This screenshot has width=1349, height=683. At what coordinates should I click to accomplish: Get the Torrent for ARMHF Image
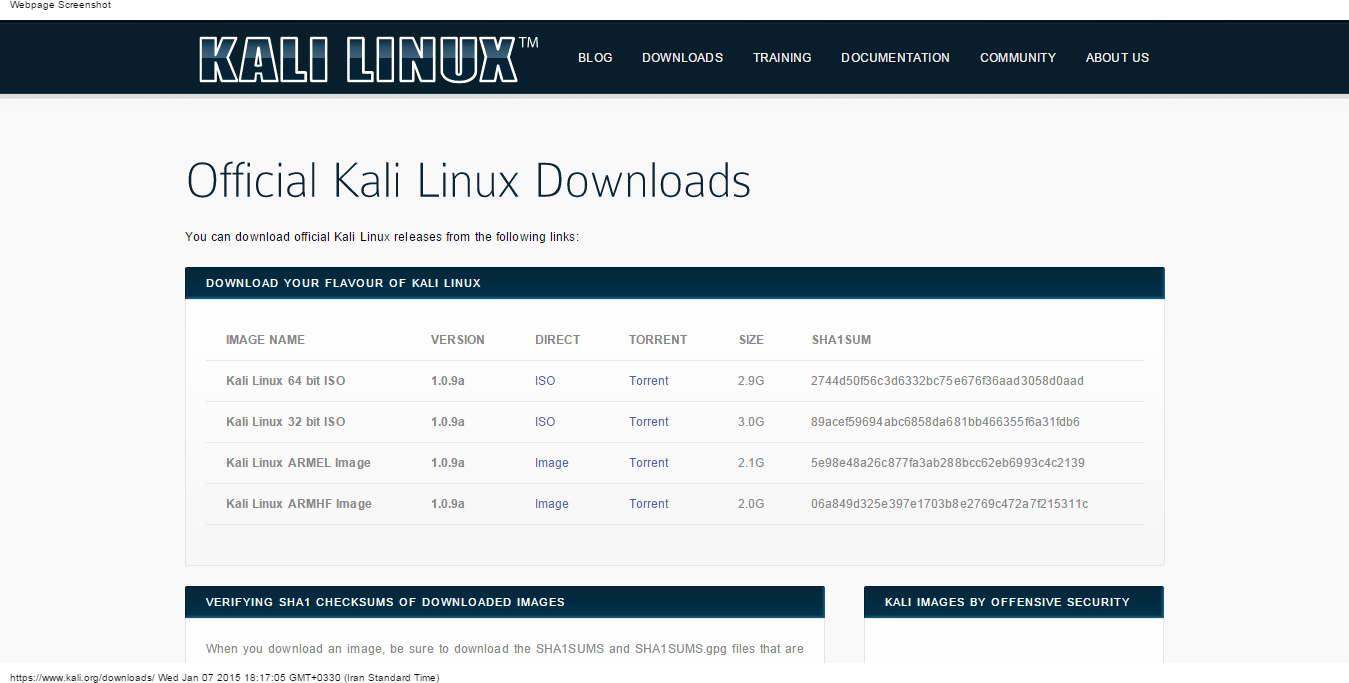tap(649, 504)
